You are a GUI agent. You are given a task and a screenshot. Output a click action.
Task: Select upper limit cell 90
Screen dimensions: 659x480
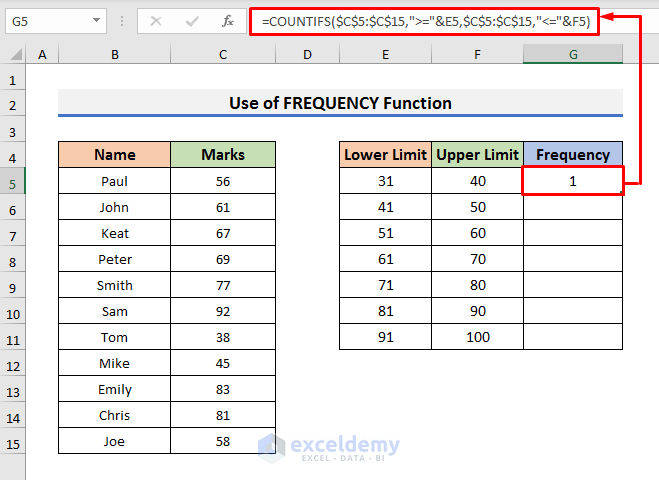(x=477, y=311)
